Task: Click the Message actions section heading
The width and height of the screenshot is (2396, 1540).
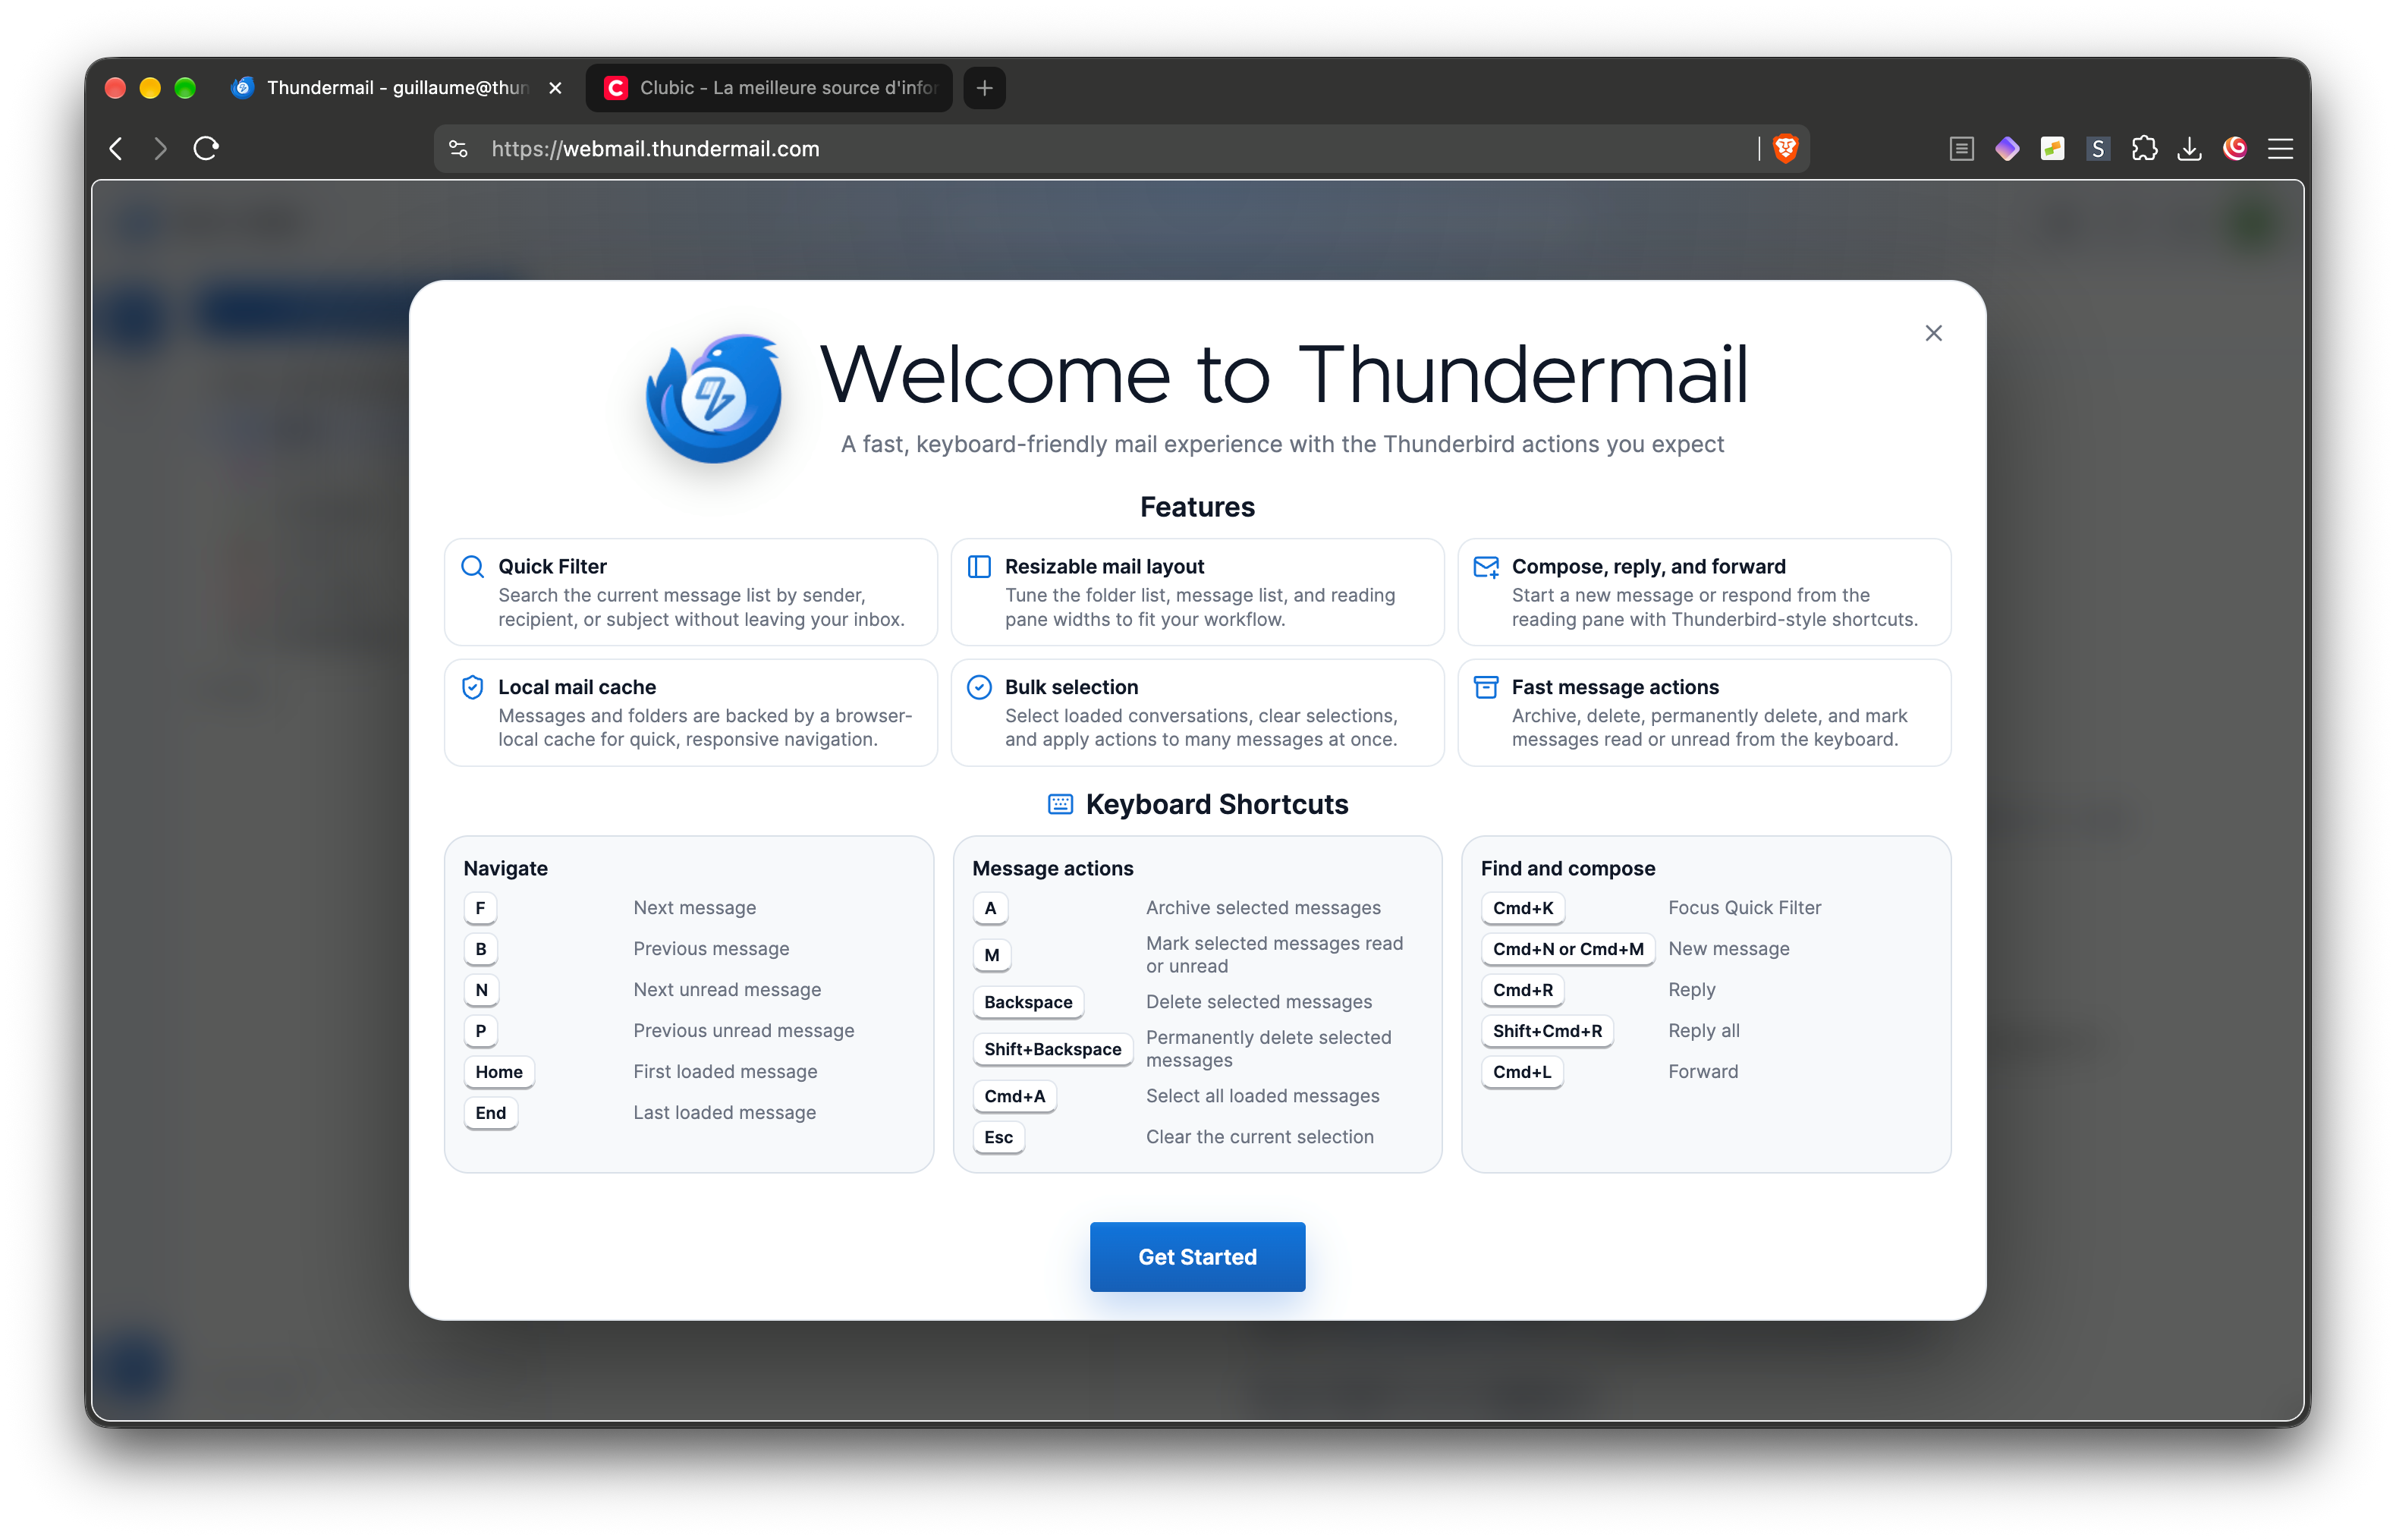Action: [x=1053, y=868]
